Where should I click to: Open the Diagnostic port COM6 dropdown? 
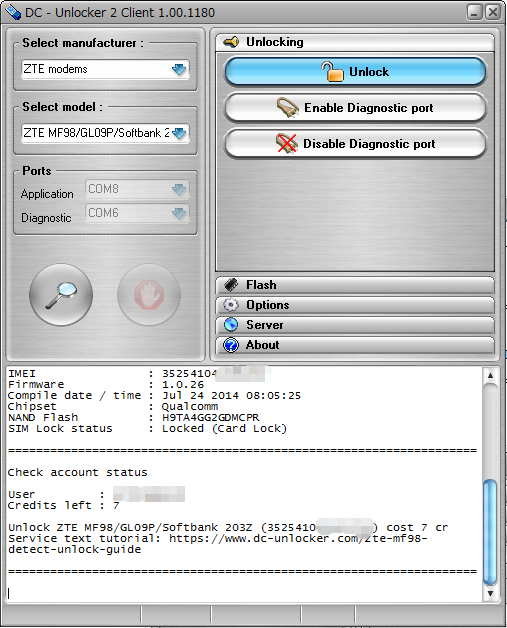(x=137, y=213)
